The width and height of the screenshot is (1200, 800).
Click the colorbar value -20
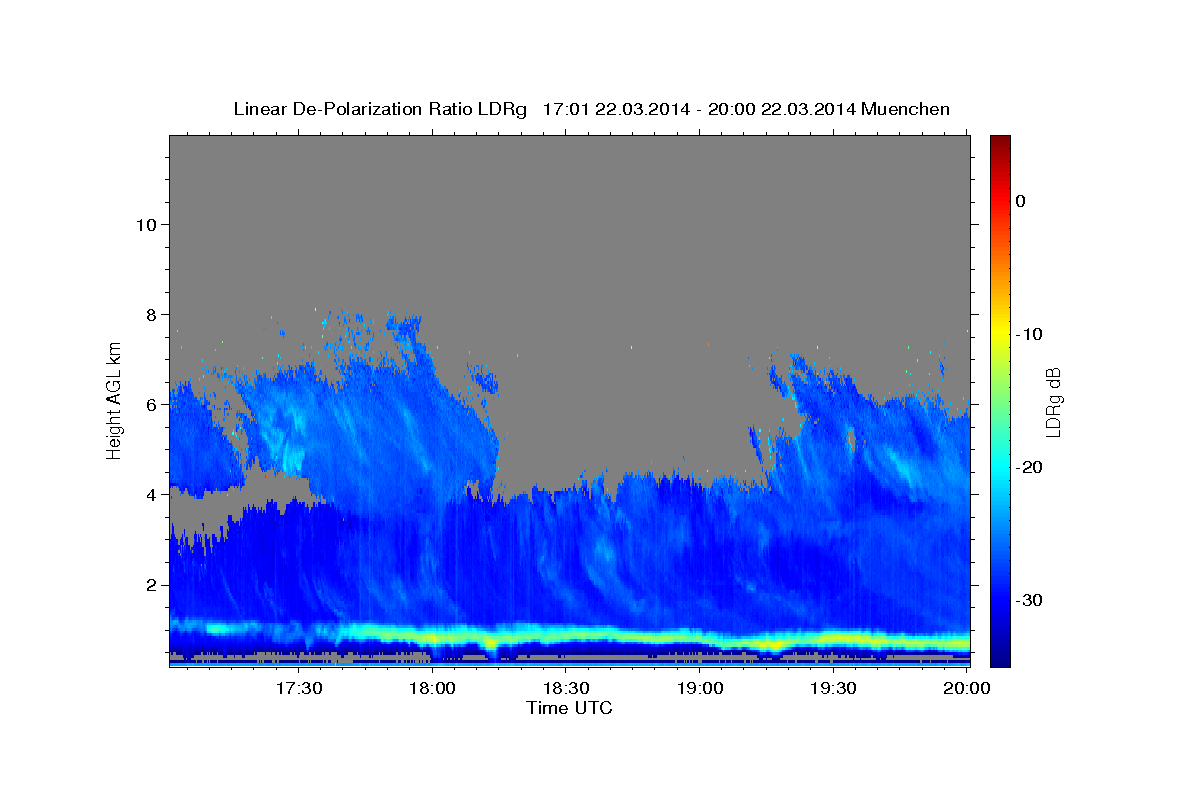point(1030,467)
